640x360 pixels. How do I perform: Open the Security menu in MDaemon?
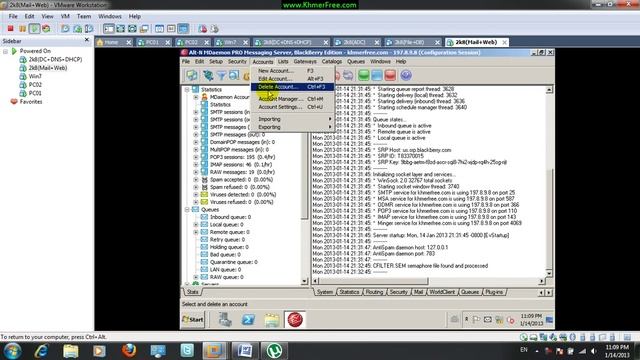click(x=237, y=62)
